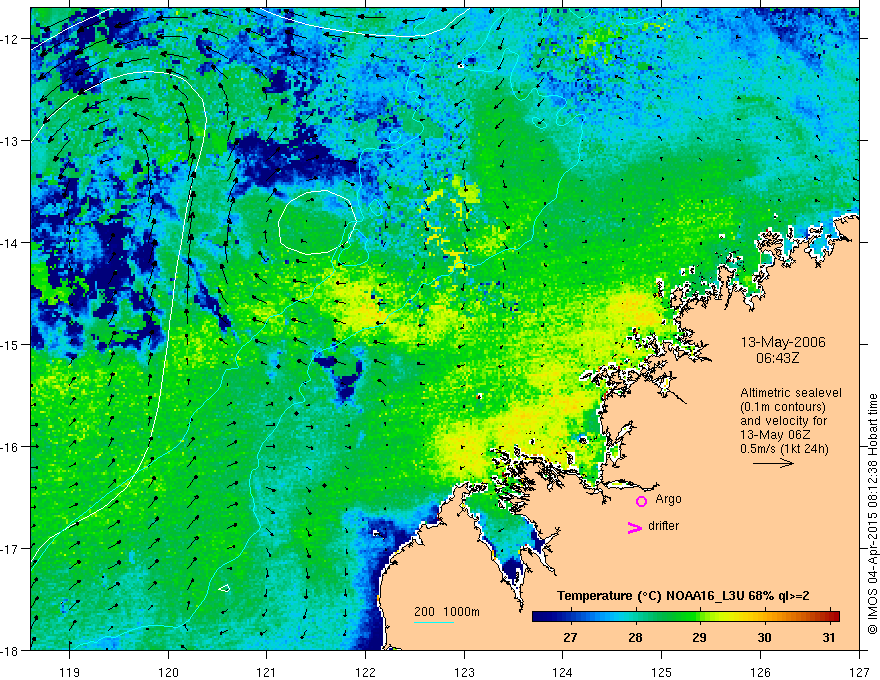Image resolution: width=880 pixels, height=680 pixels.
Task: Click the velocity scale reference arrow
Action: click(773, 463)
